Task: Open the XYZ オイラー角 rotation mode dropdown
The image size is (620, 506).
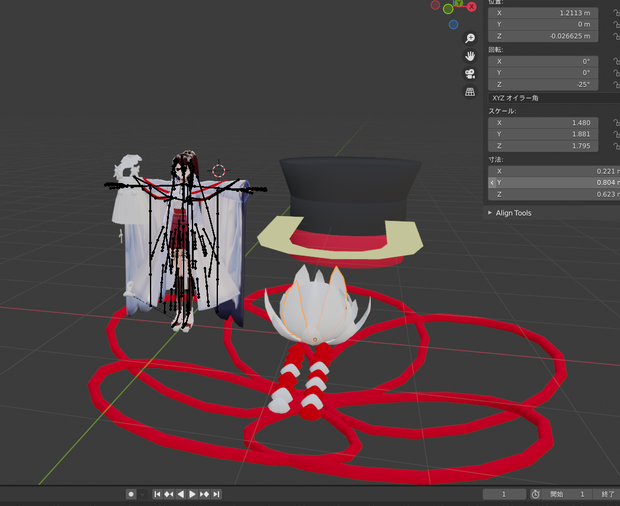Action: point(554,98)
